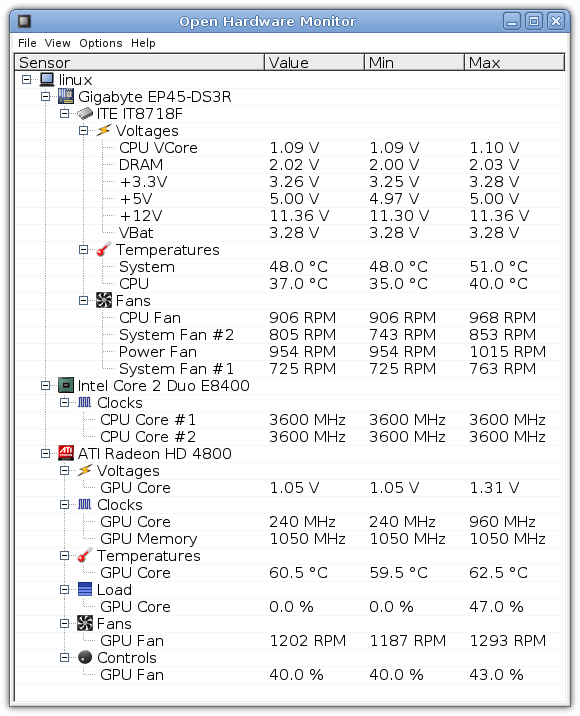Open the Help menu

(x=143, y=43)
